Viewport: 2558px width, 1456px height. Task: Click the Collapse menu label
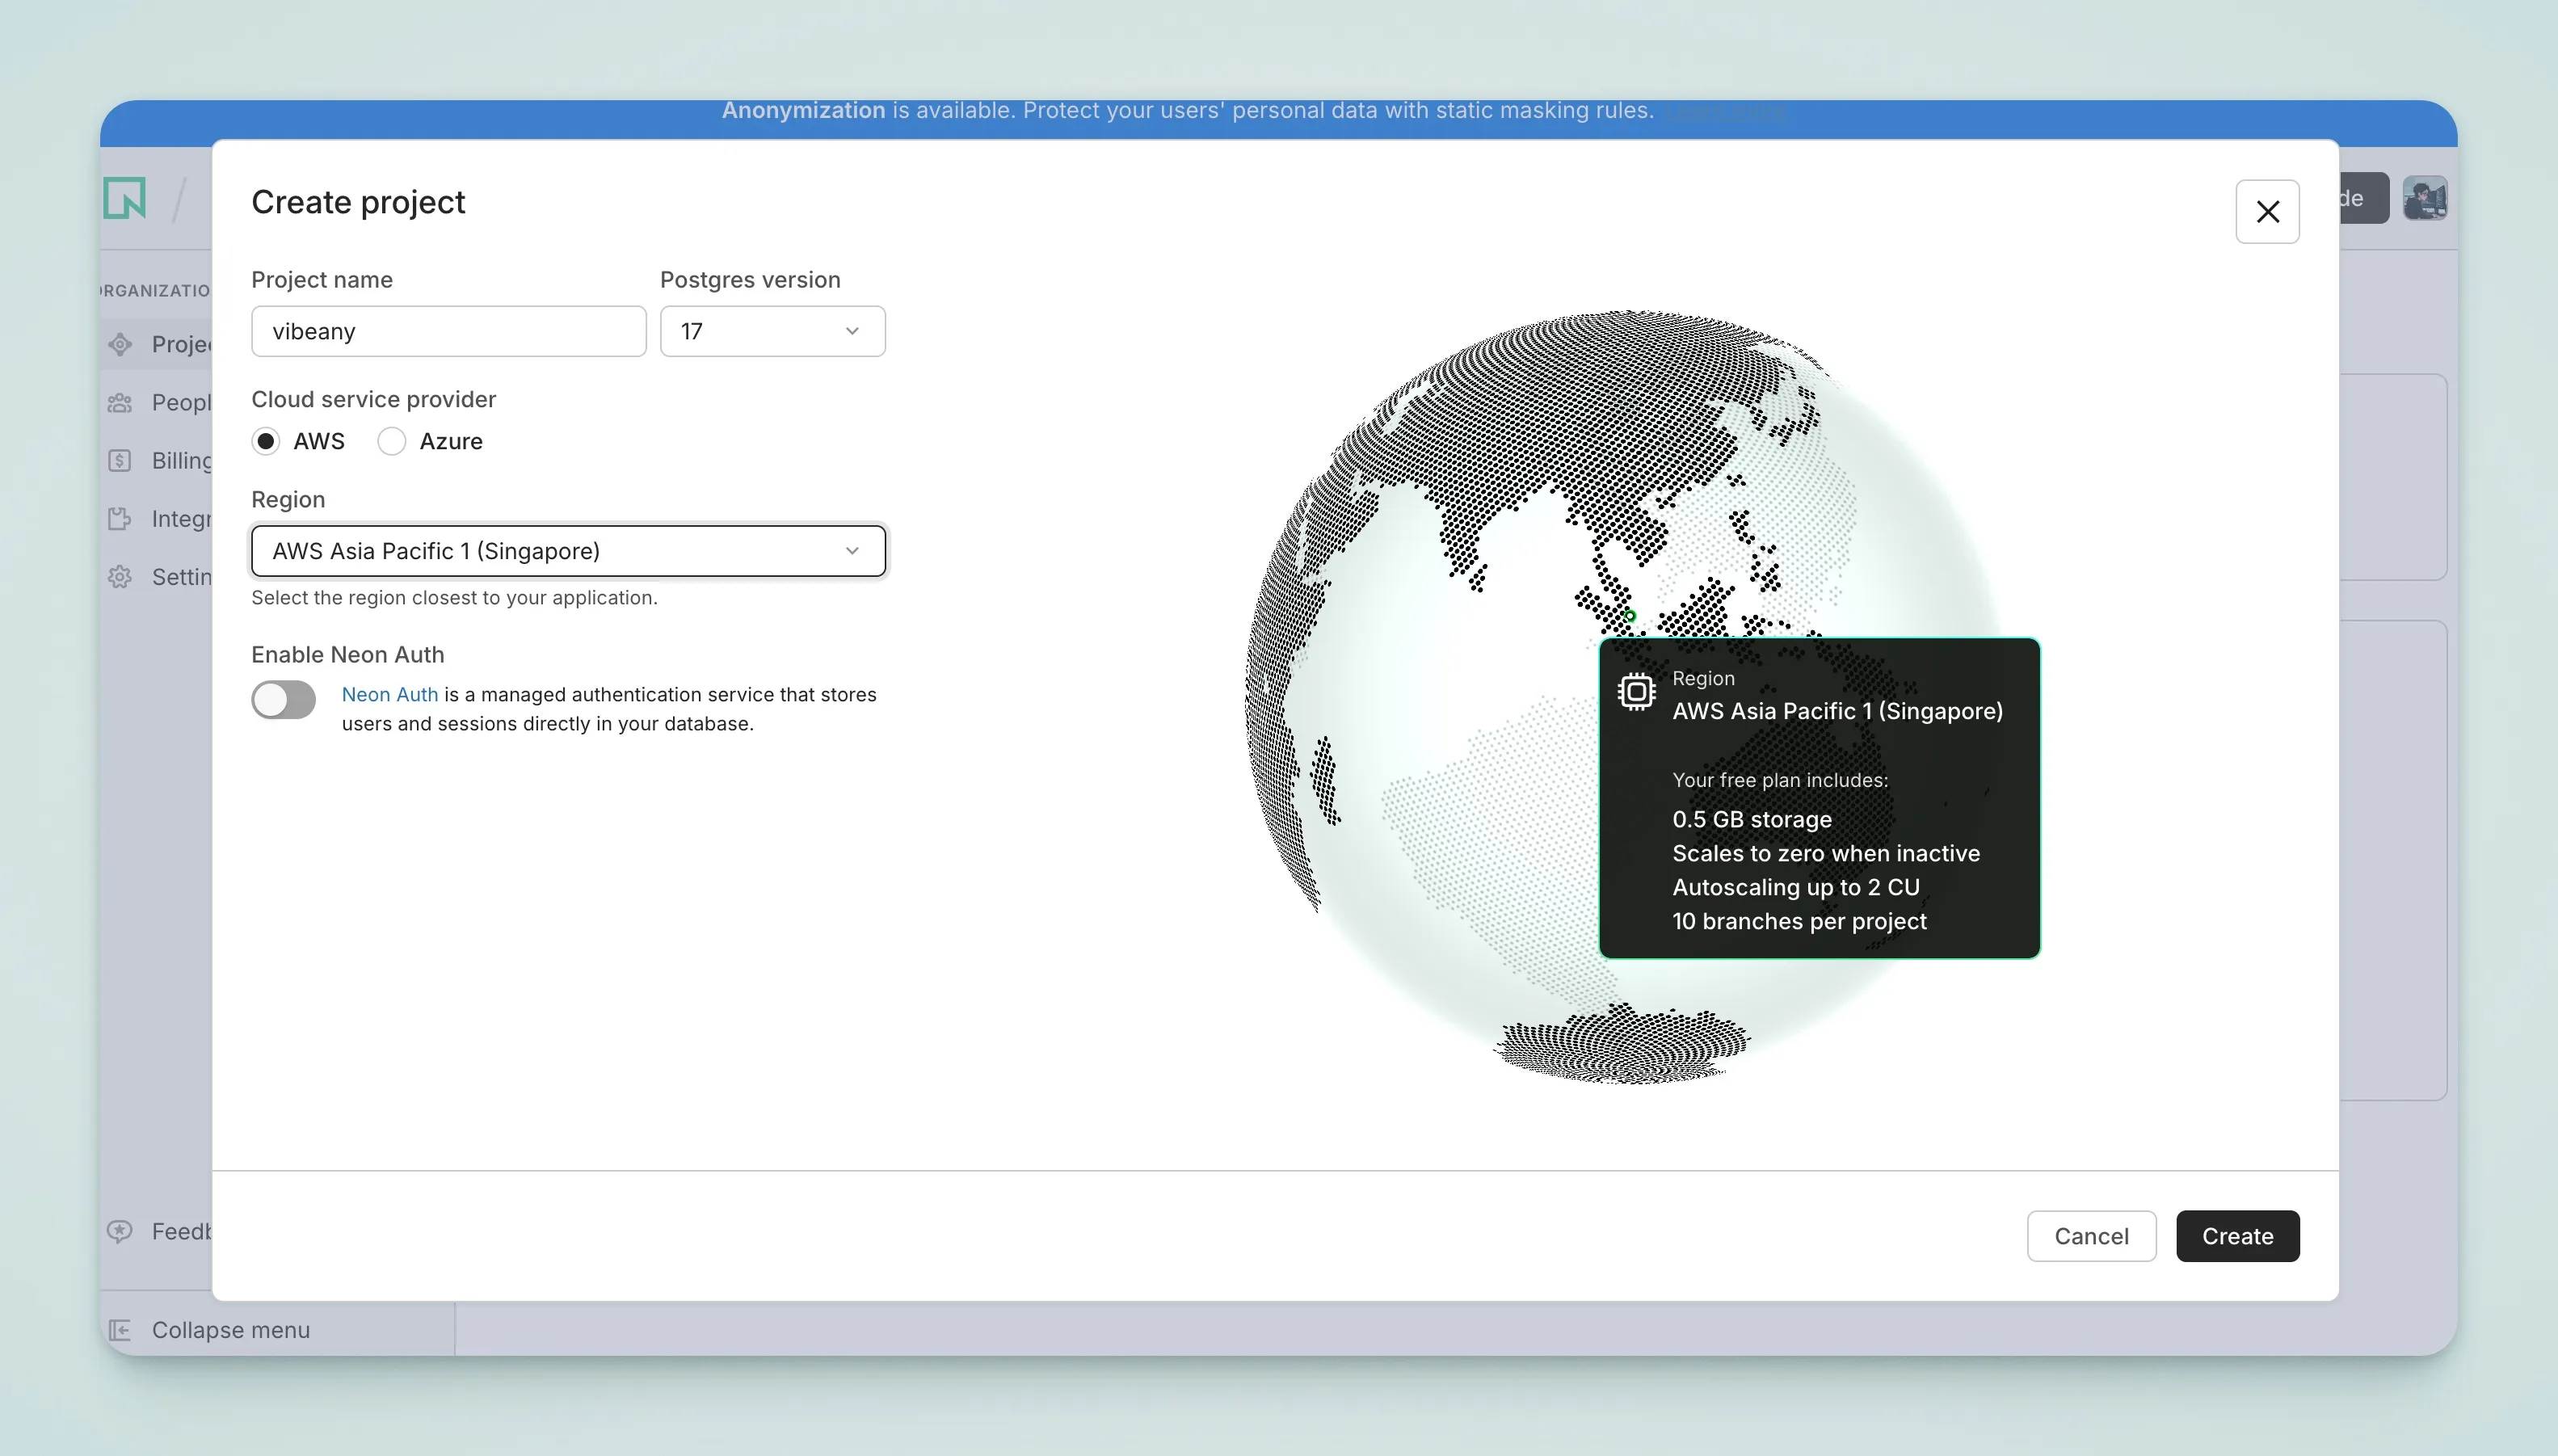click(x=231, y=1330)
